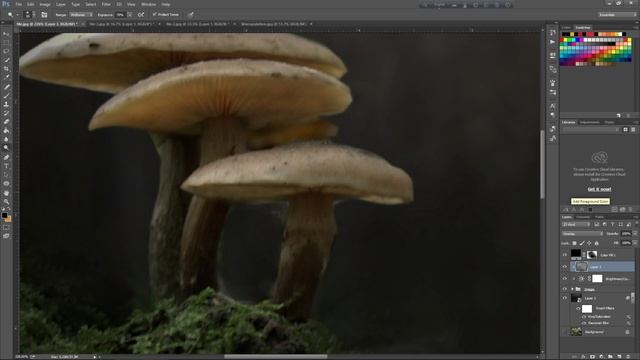
Task: Toggle visibility of Smart Filters
Action: pos(579,309)
